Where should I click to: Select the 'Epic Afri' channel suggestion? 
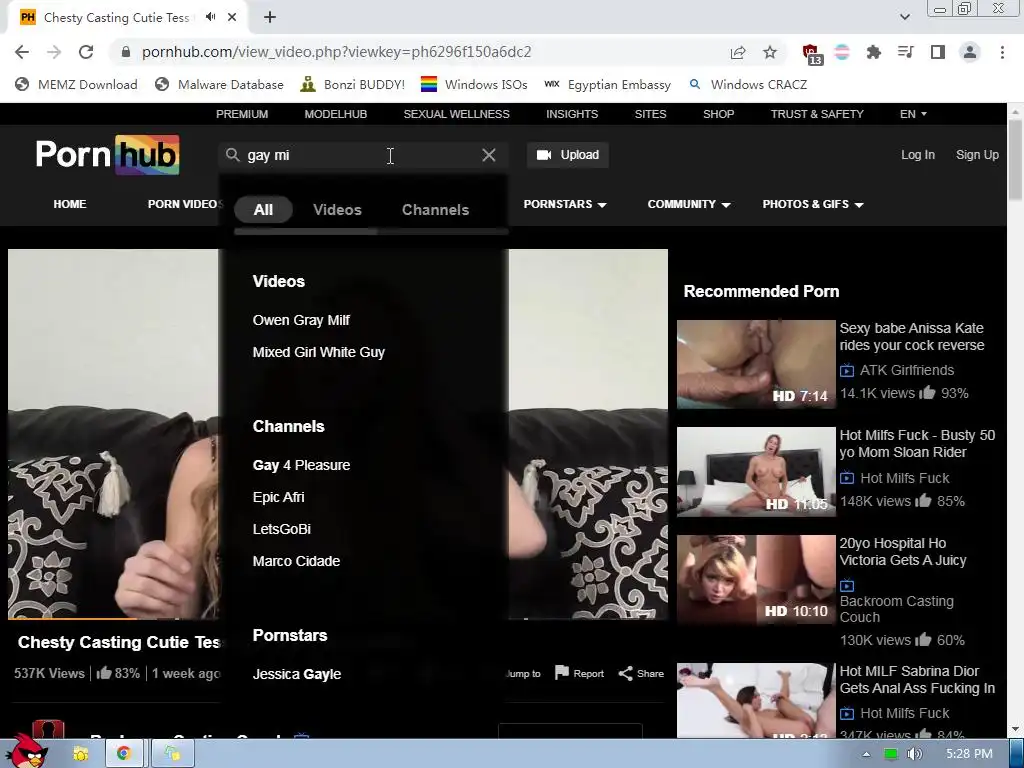click(278, 497)
